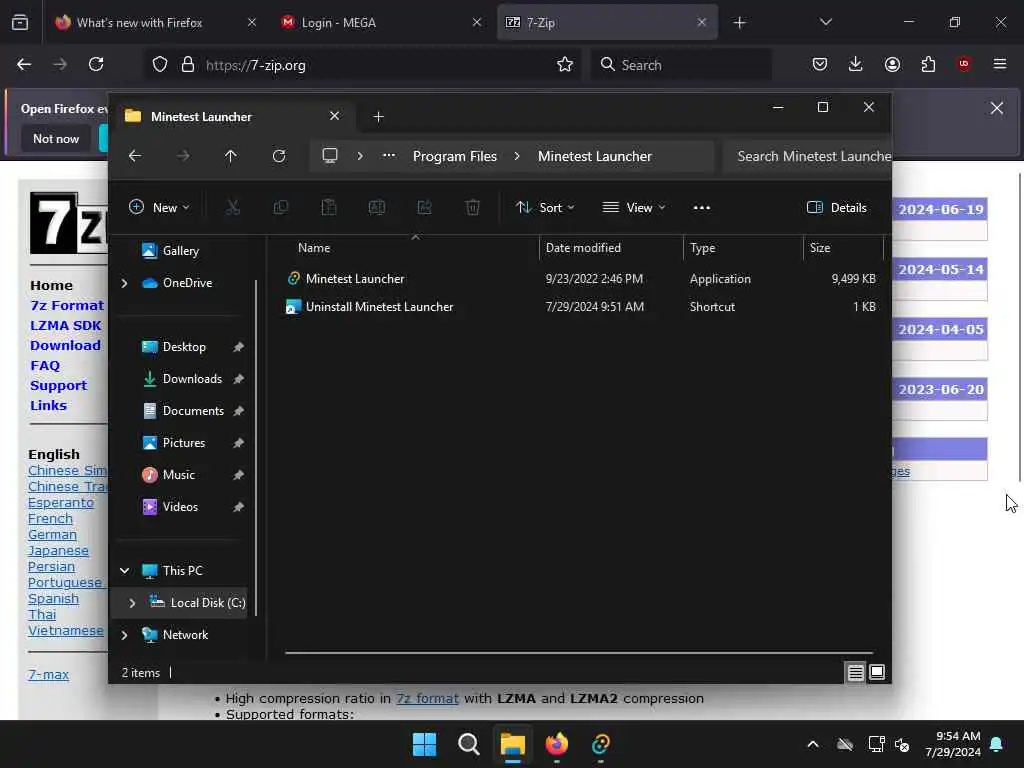Expand the OneDrive tree node
The width and height of the screenshot is (1024, 768).
click(124, 283)
